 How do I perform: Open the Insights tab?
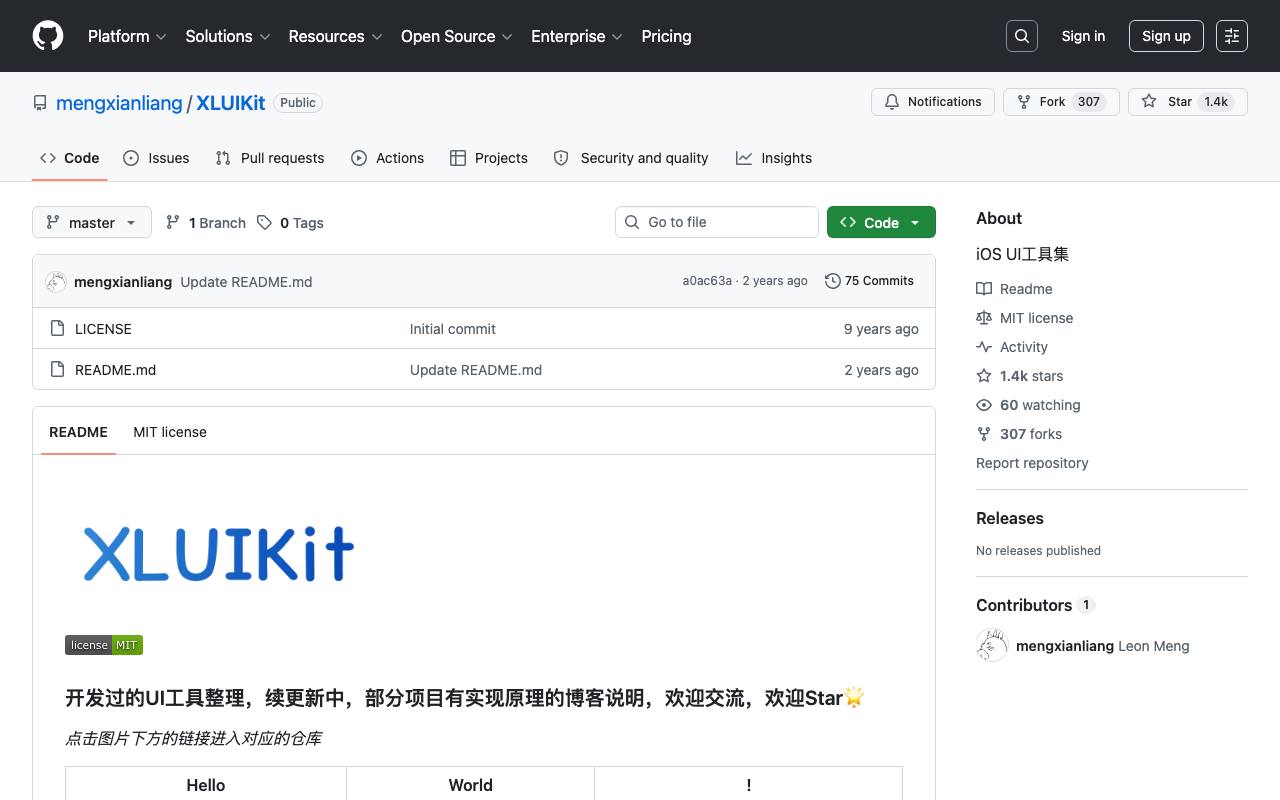click(774, 158)
